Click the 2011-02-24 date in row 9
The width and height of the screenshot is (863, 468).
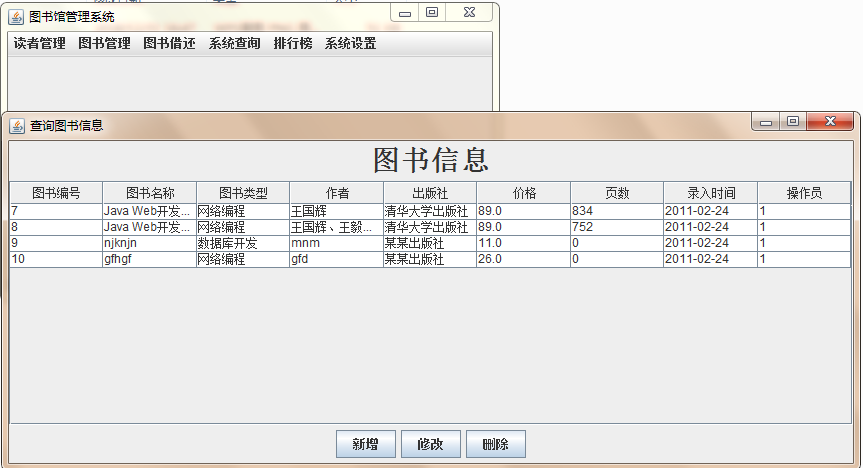pos(711,243)
